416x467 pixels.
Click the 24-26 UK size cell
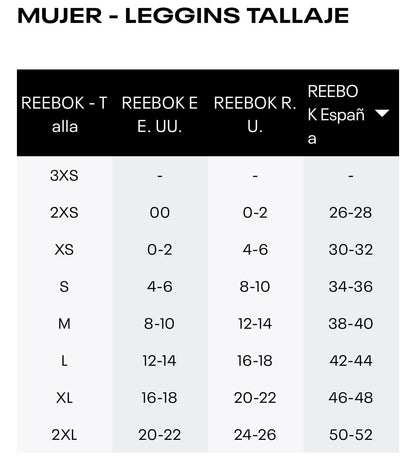click(255, 434)
